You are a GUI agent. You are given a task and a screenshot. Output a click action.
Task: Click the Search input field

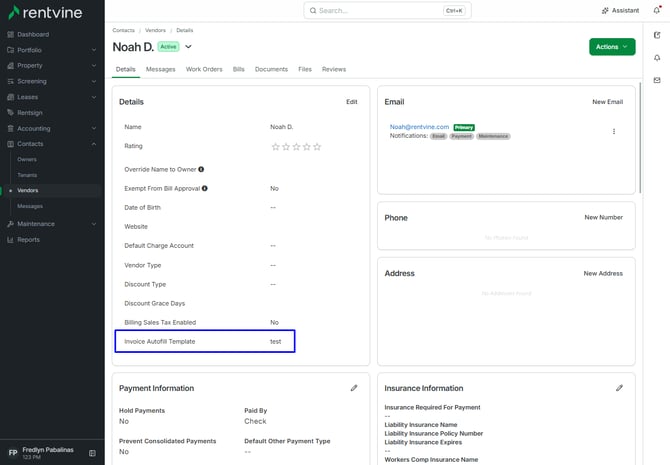pyautogui.click(x=388, y=10)
